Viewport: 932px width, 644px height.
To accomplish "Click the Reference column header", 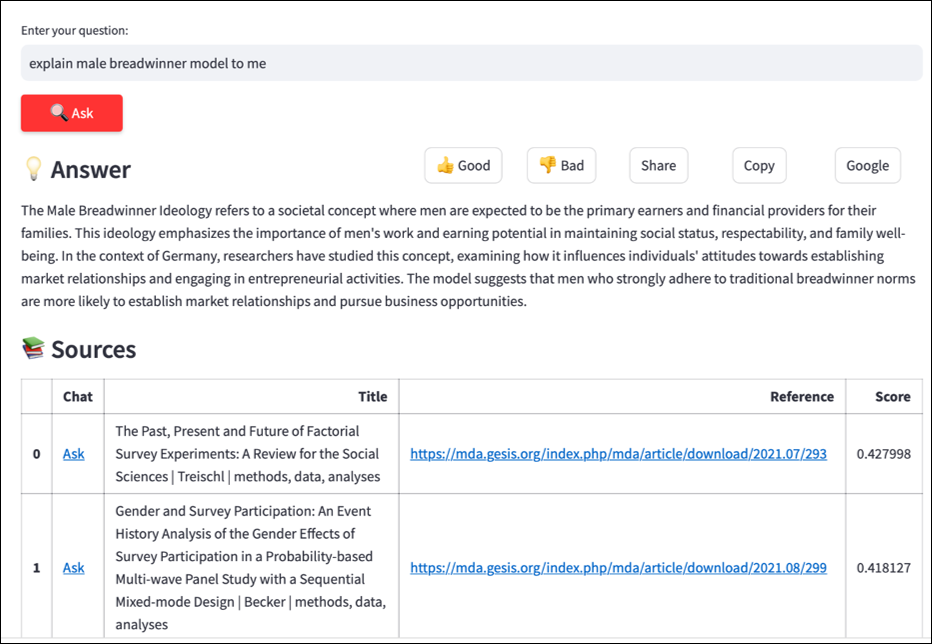I will click(801, 397).
